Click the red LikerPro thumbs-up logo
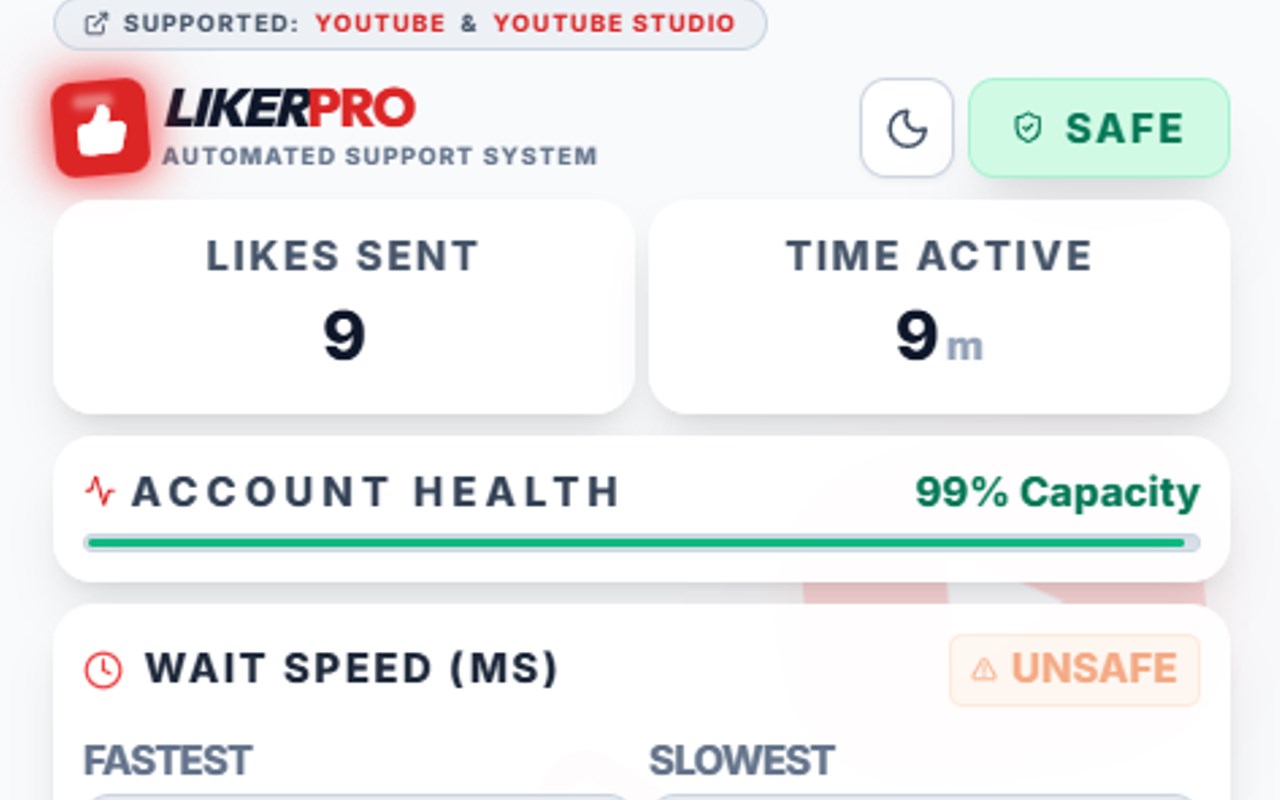This screenshot has width=1280, height=800. (x=100, y=128)
